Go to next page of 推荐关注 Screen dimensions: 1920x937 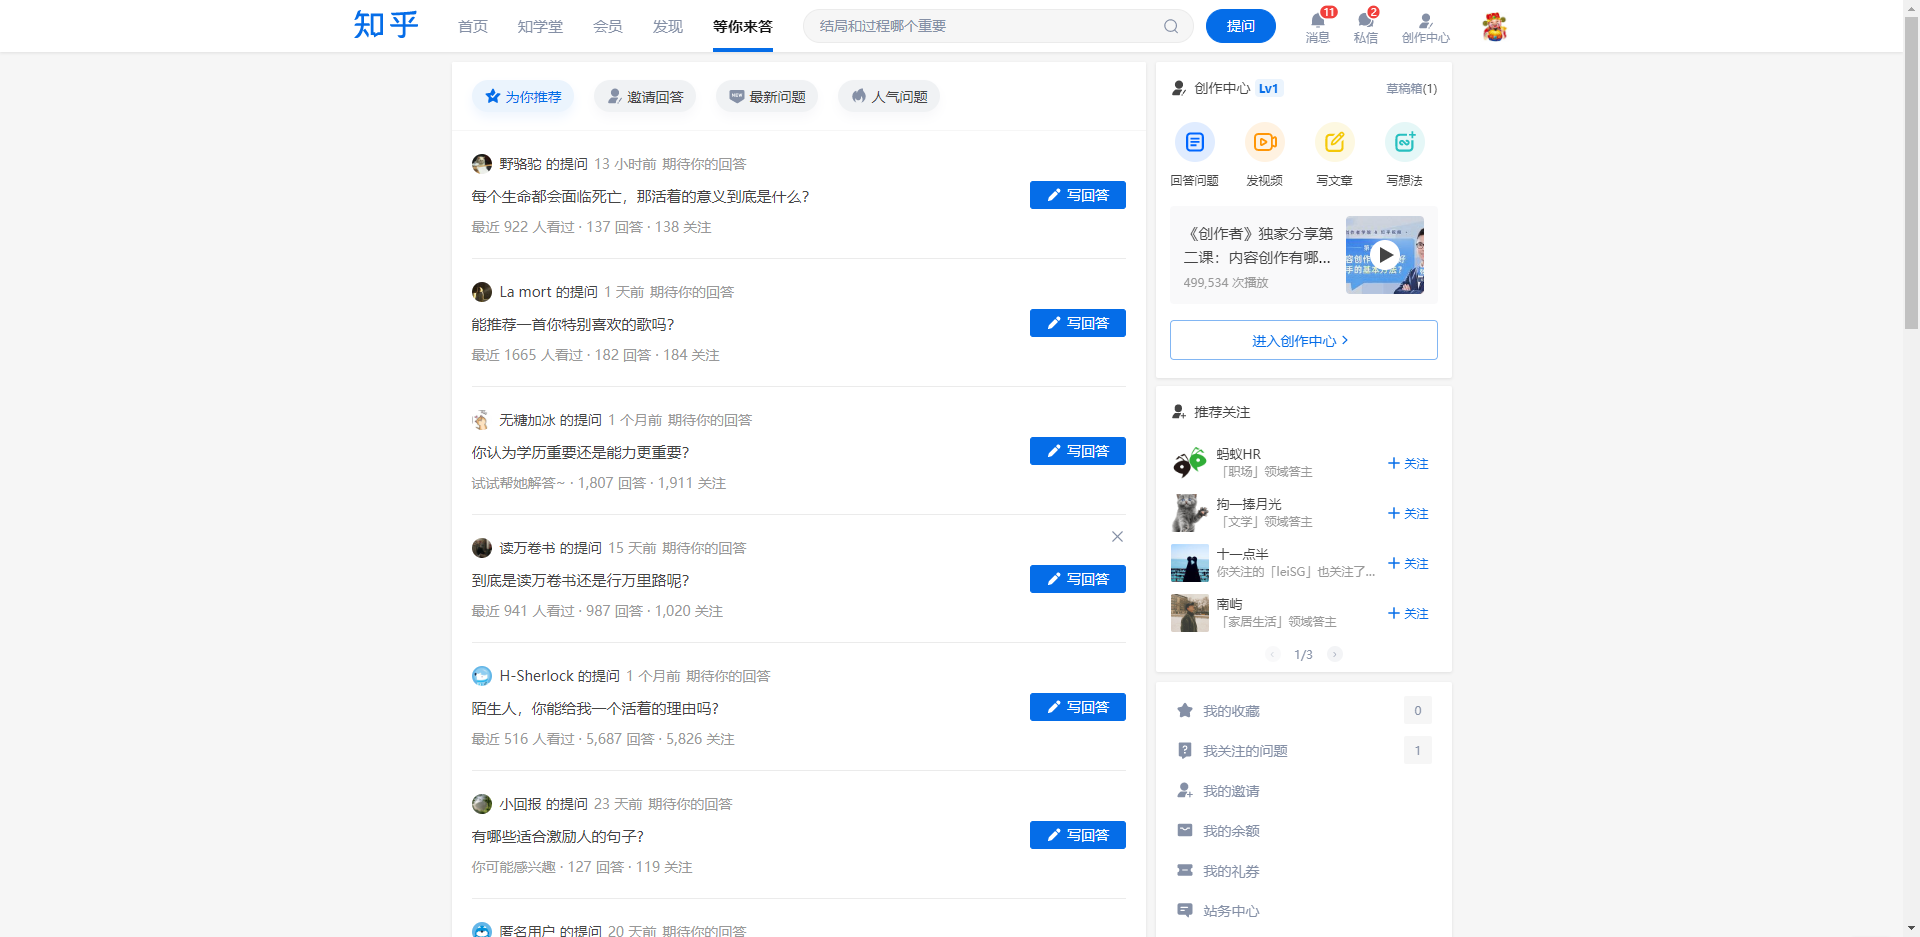(x=1335, y=654)
